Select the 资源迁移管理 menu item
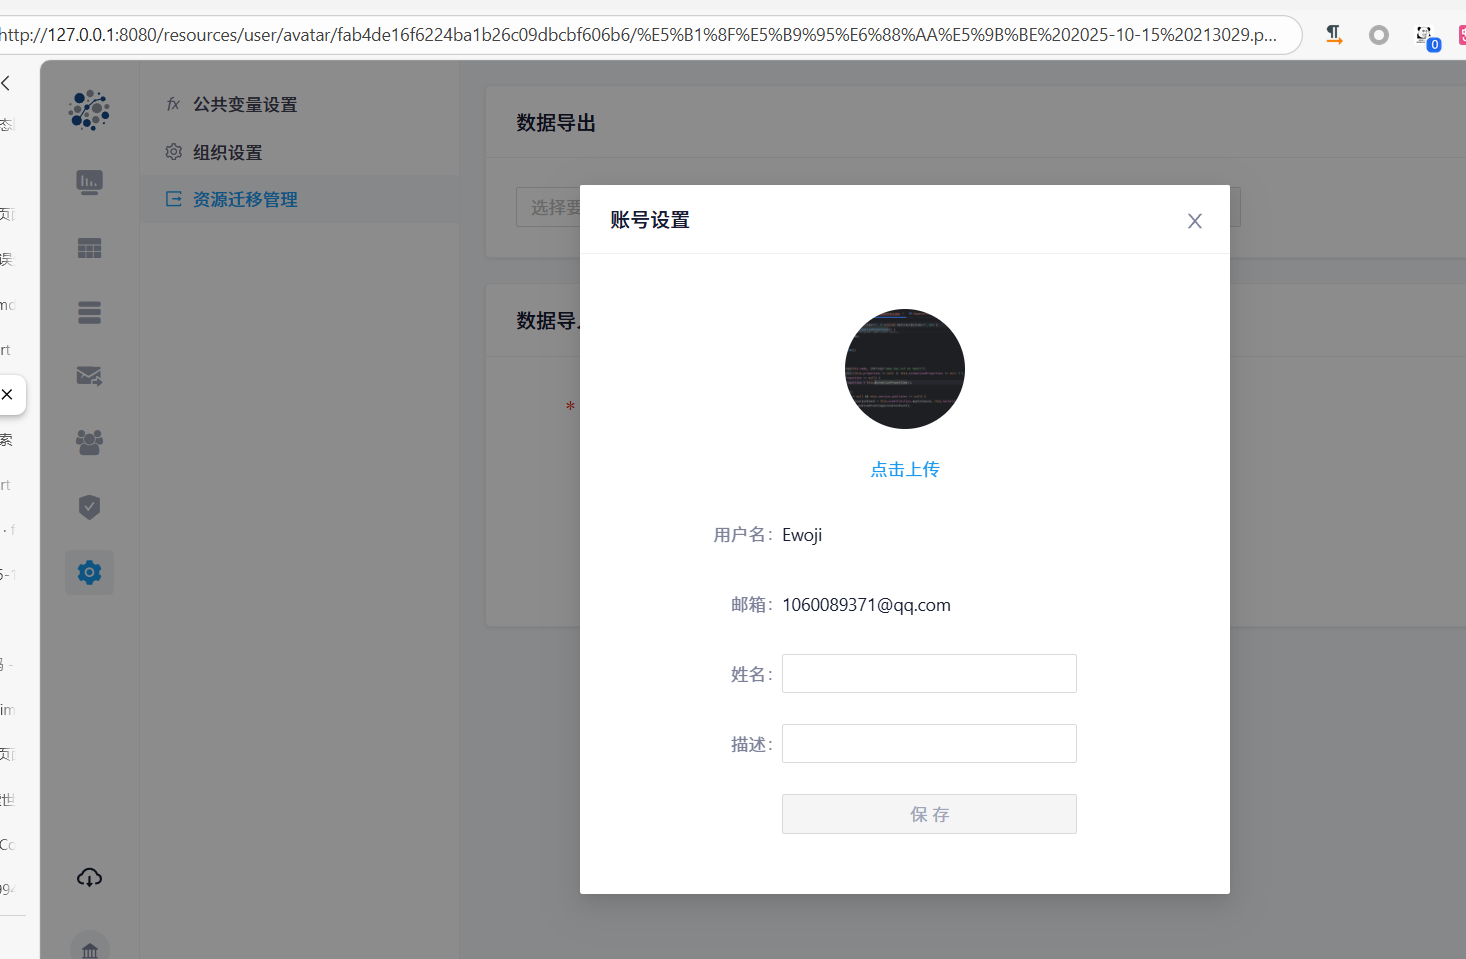Image resolution: width=1466 pixels, height=959 pixels. (244, 200)
